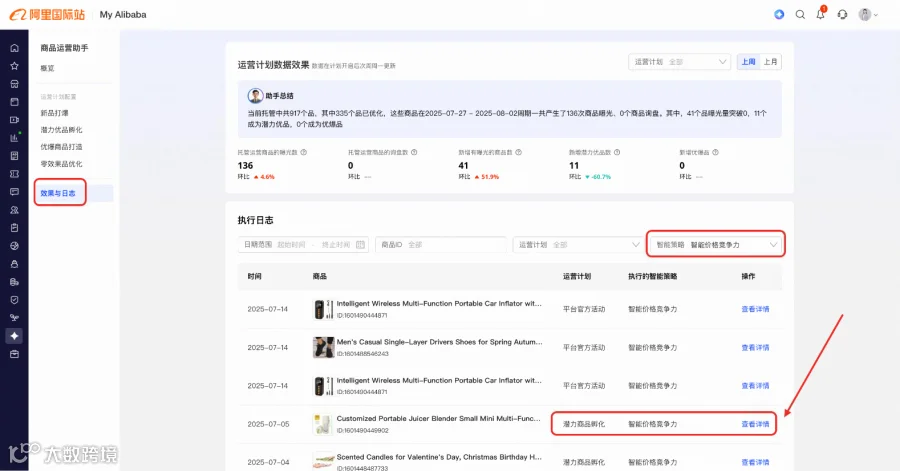Select the highlighted sparkle icon in the sidebar

click(x=14, y=336)
